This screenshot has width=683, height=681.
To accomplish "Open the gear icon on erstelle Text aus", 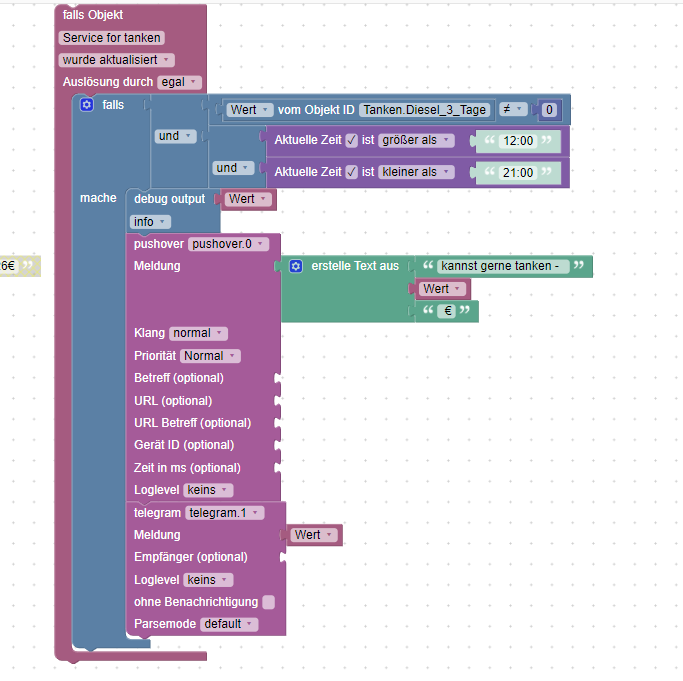I will (x=296, y=266).
